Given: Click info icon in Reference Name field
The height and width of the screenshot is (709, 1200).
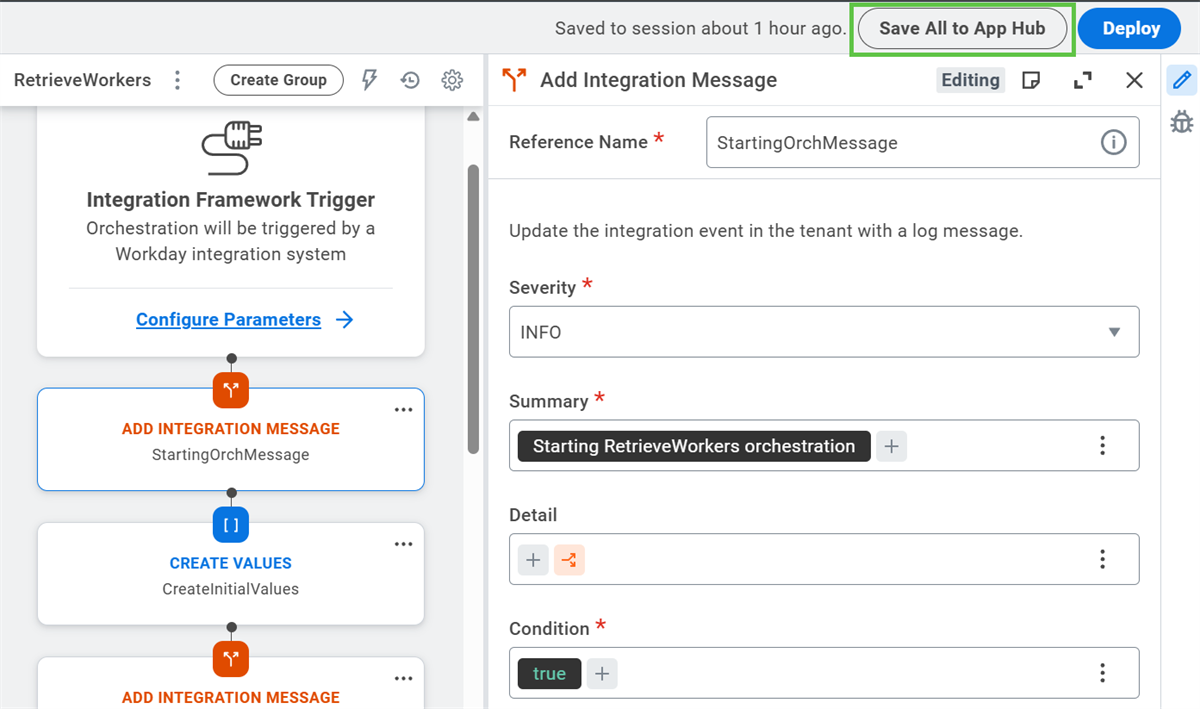Looking at the screenshot, I should click(x=1113, y=142).
